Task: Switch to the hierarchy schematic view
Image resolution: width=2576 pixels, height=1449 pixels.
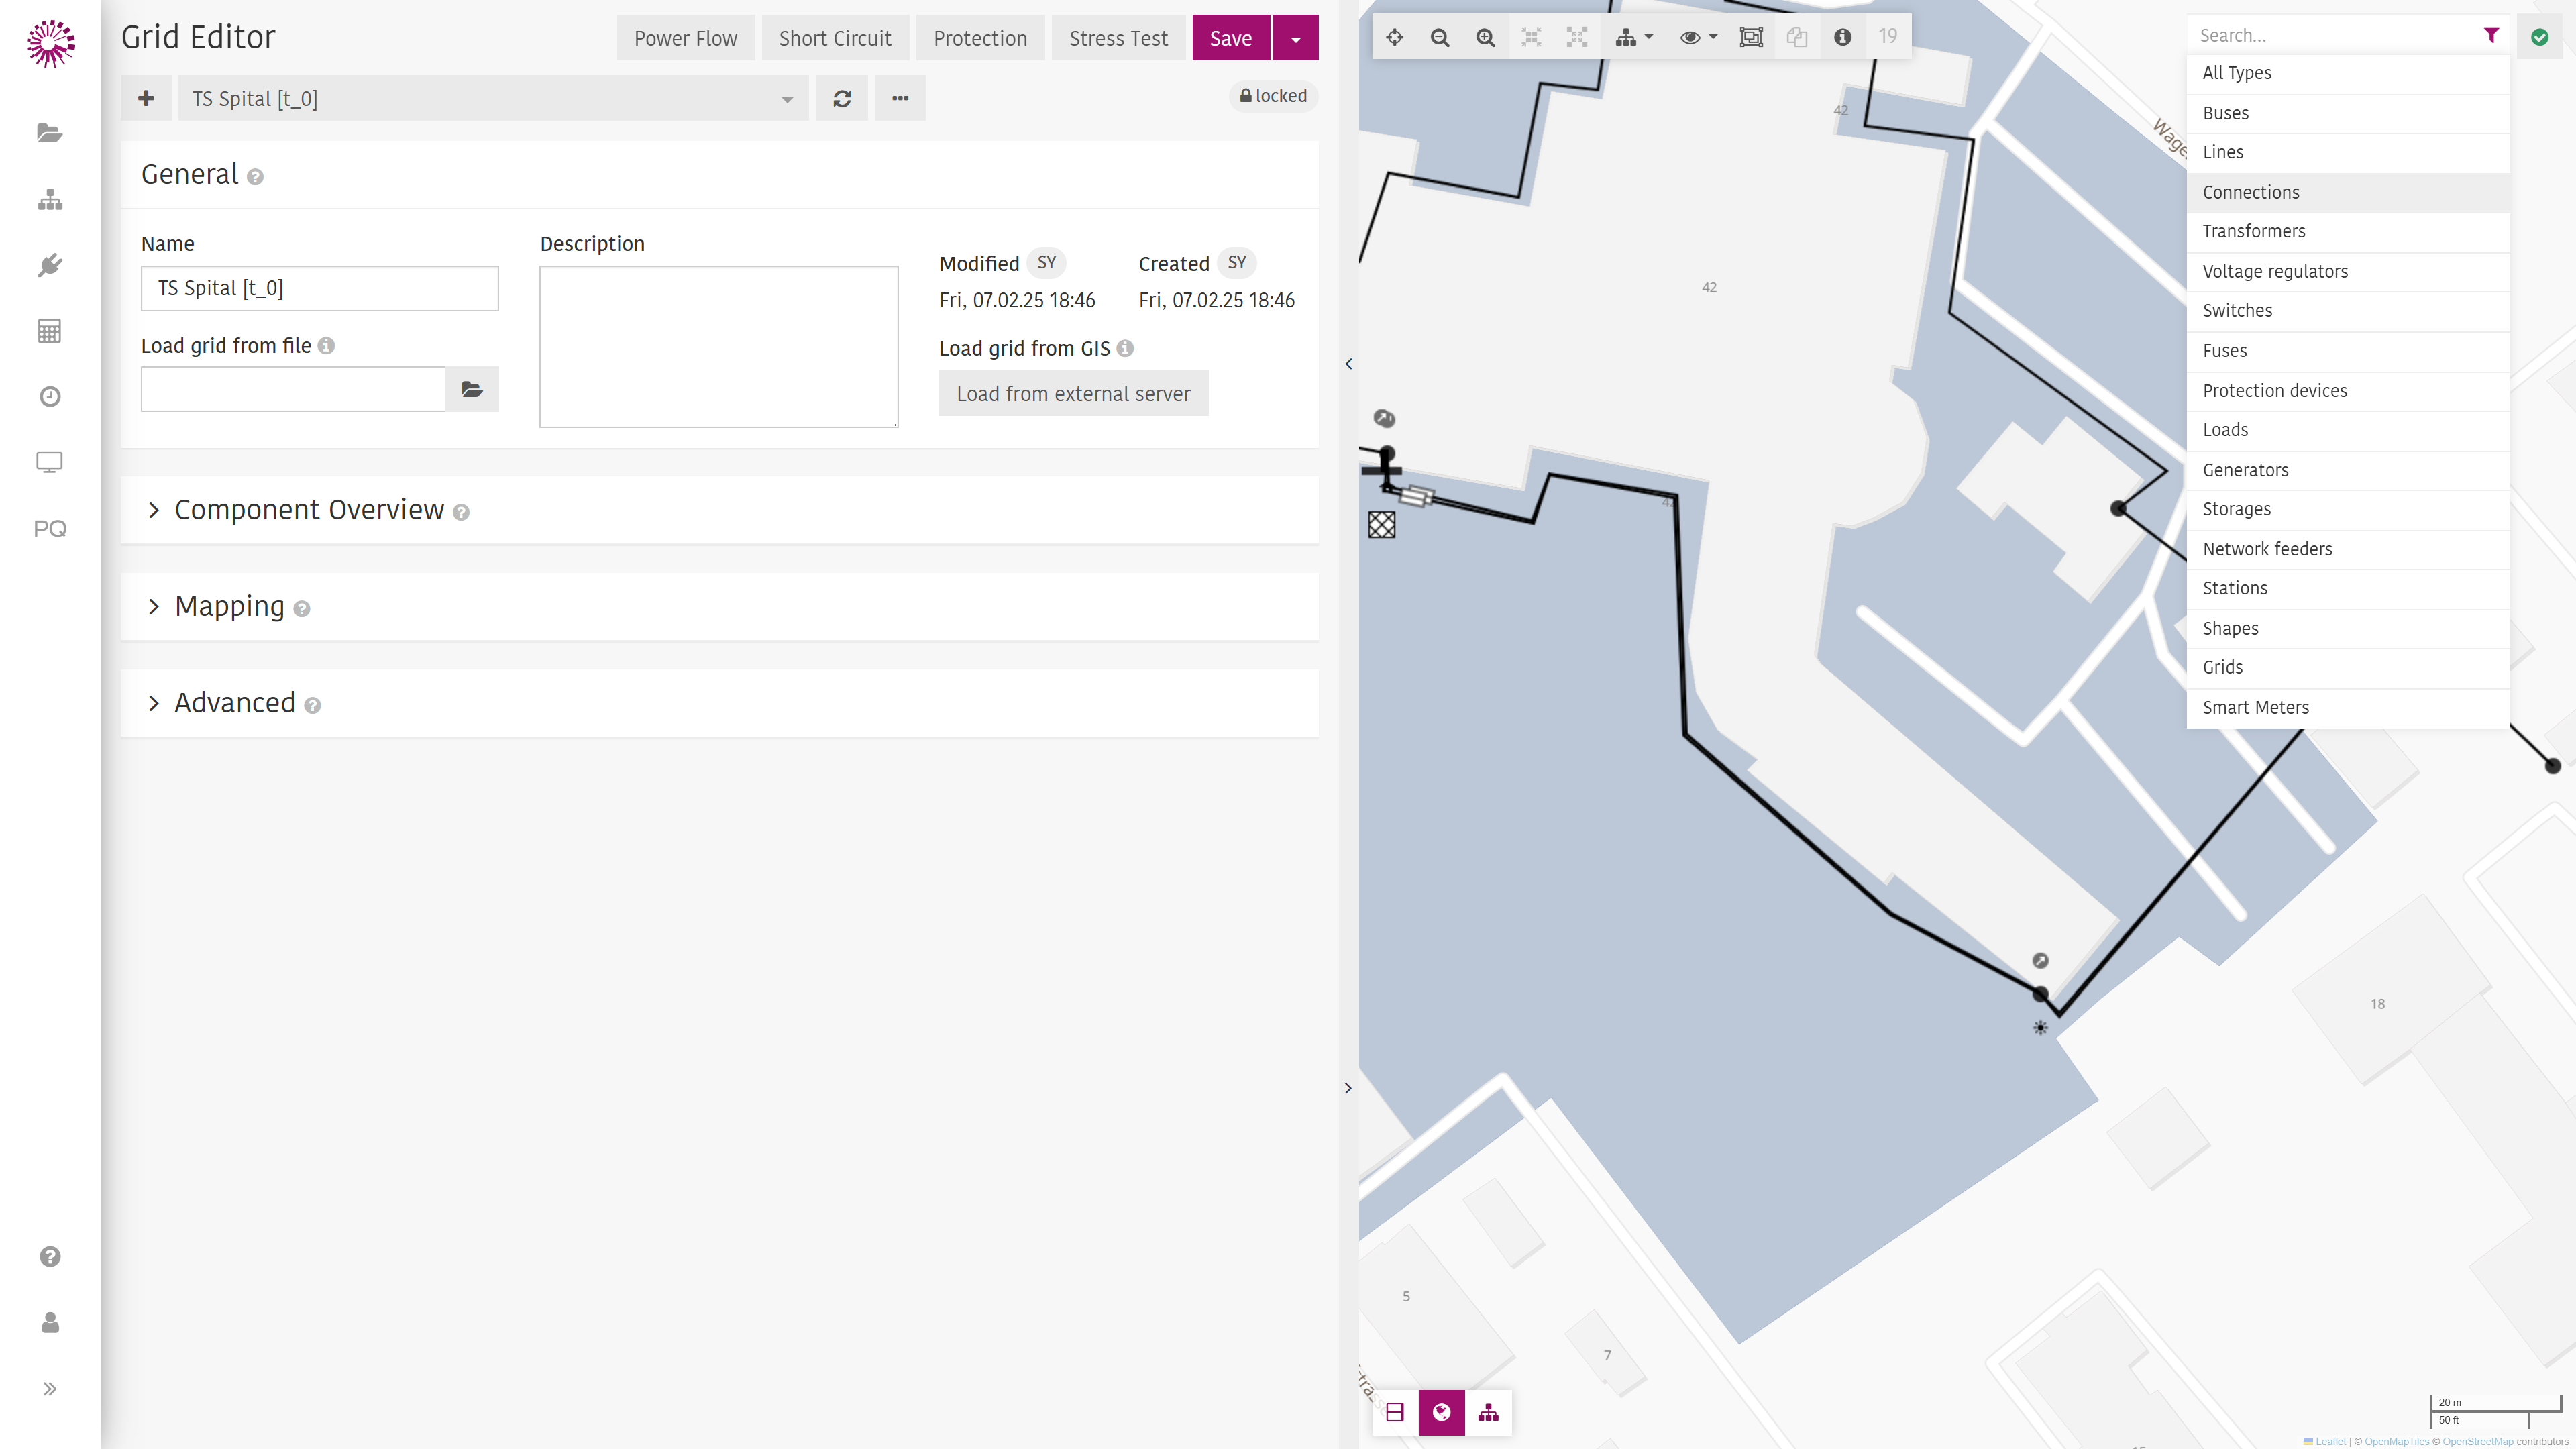Action: click(x=1488, y=1412)
